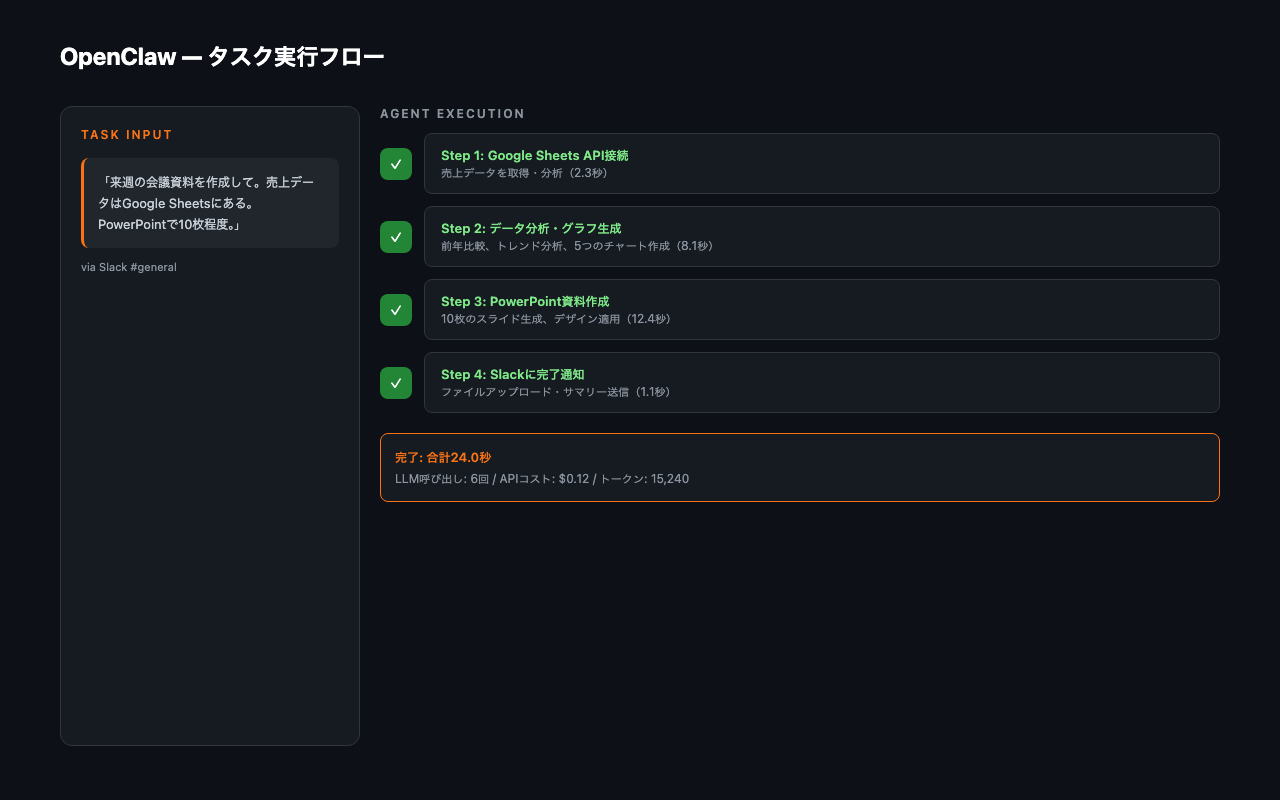1280x800 pixels.
Task: Switch to the AGENT EXECUTION section
Action: click(452, 113)
